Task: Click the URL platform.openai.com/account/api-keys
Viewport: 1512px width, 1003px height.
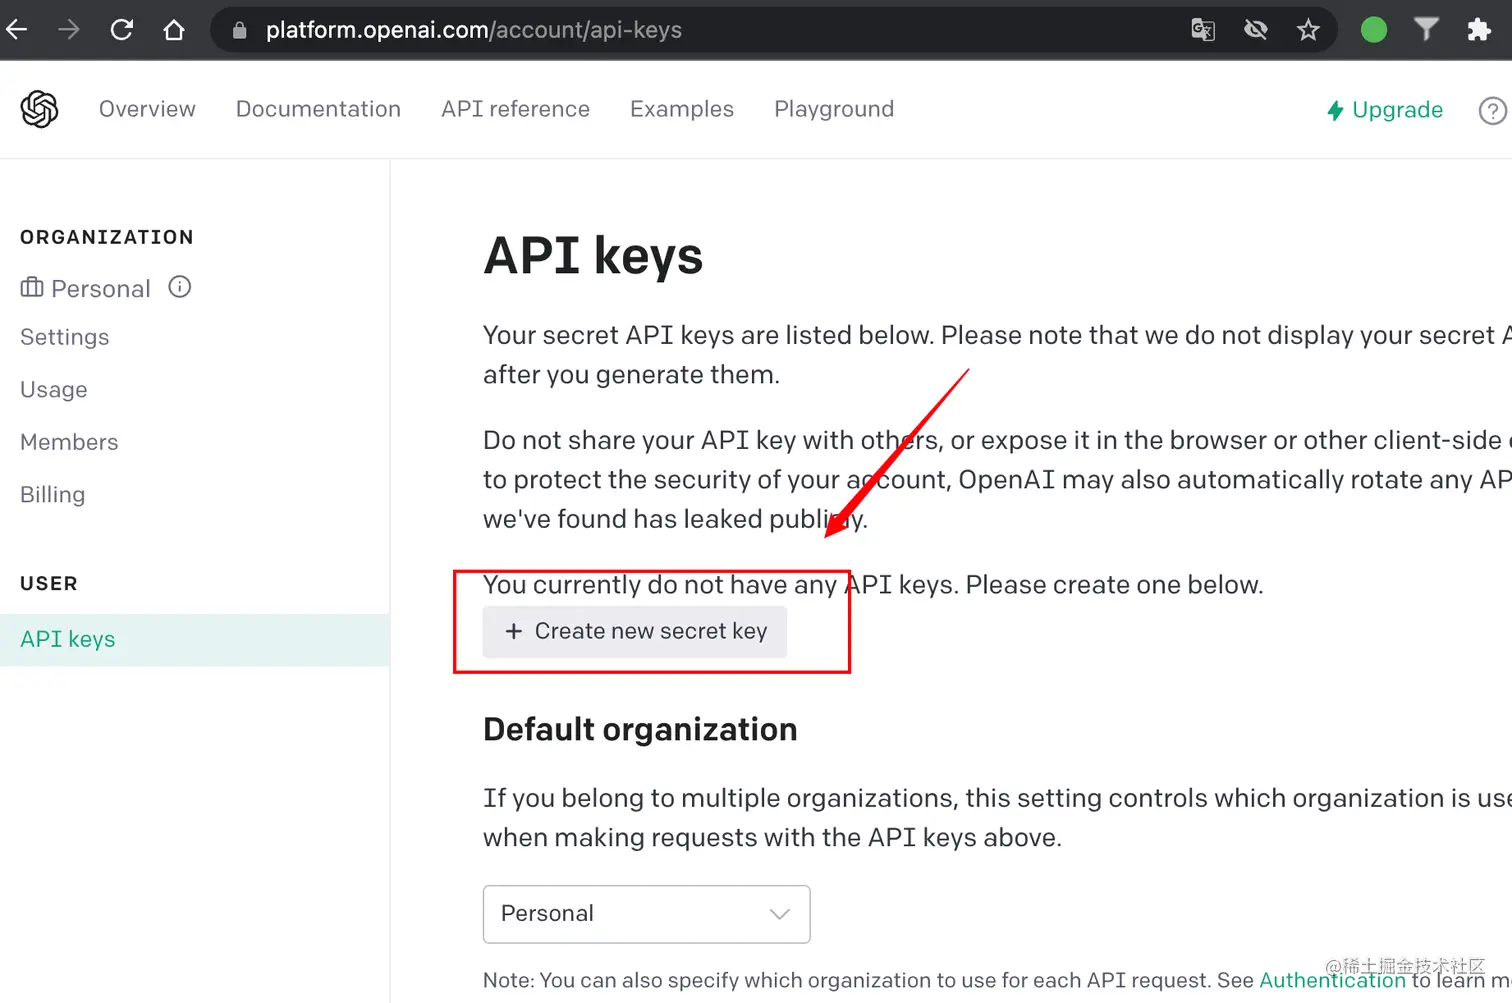Action: click(474, 30)
